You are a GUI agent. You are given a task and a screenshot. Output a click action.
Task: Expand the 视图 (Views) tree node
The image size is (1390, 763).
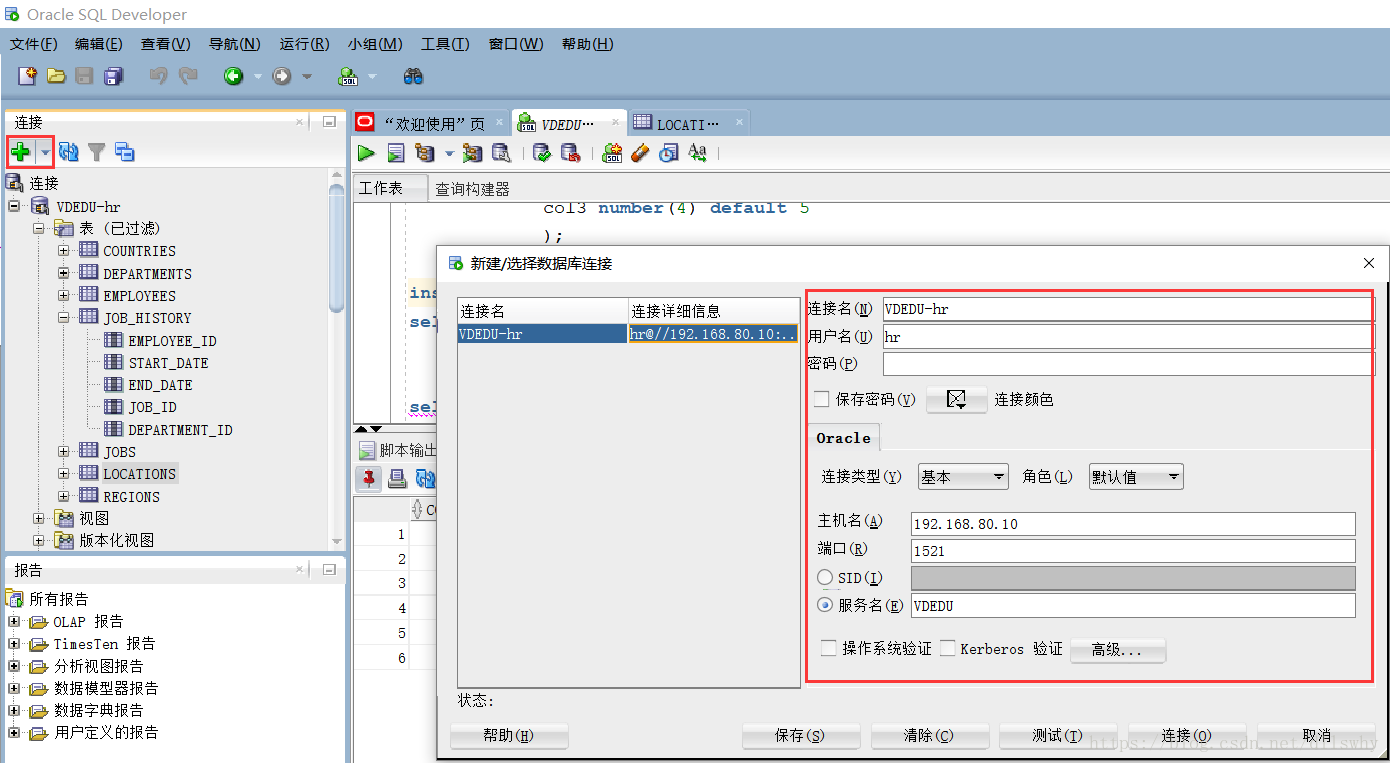point(39,518)
